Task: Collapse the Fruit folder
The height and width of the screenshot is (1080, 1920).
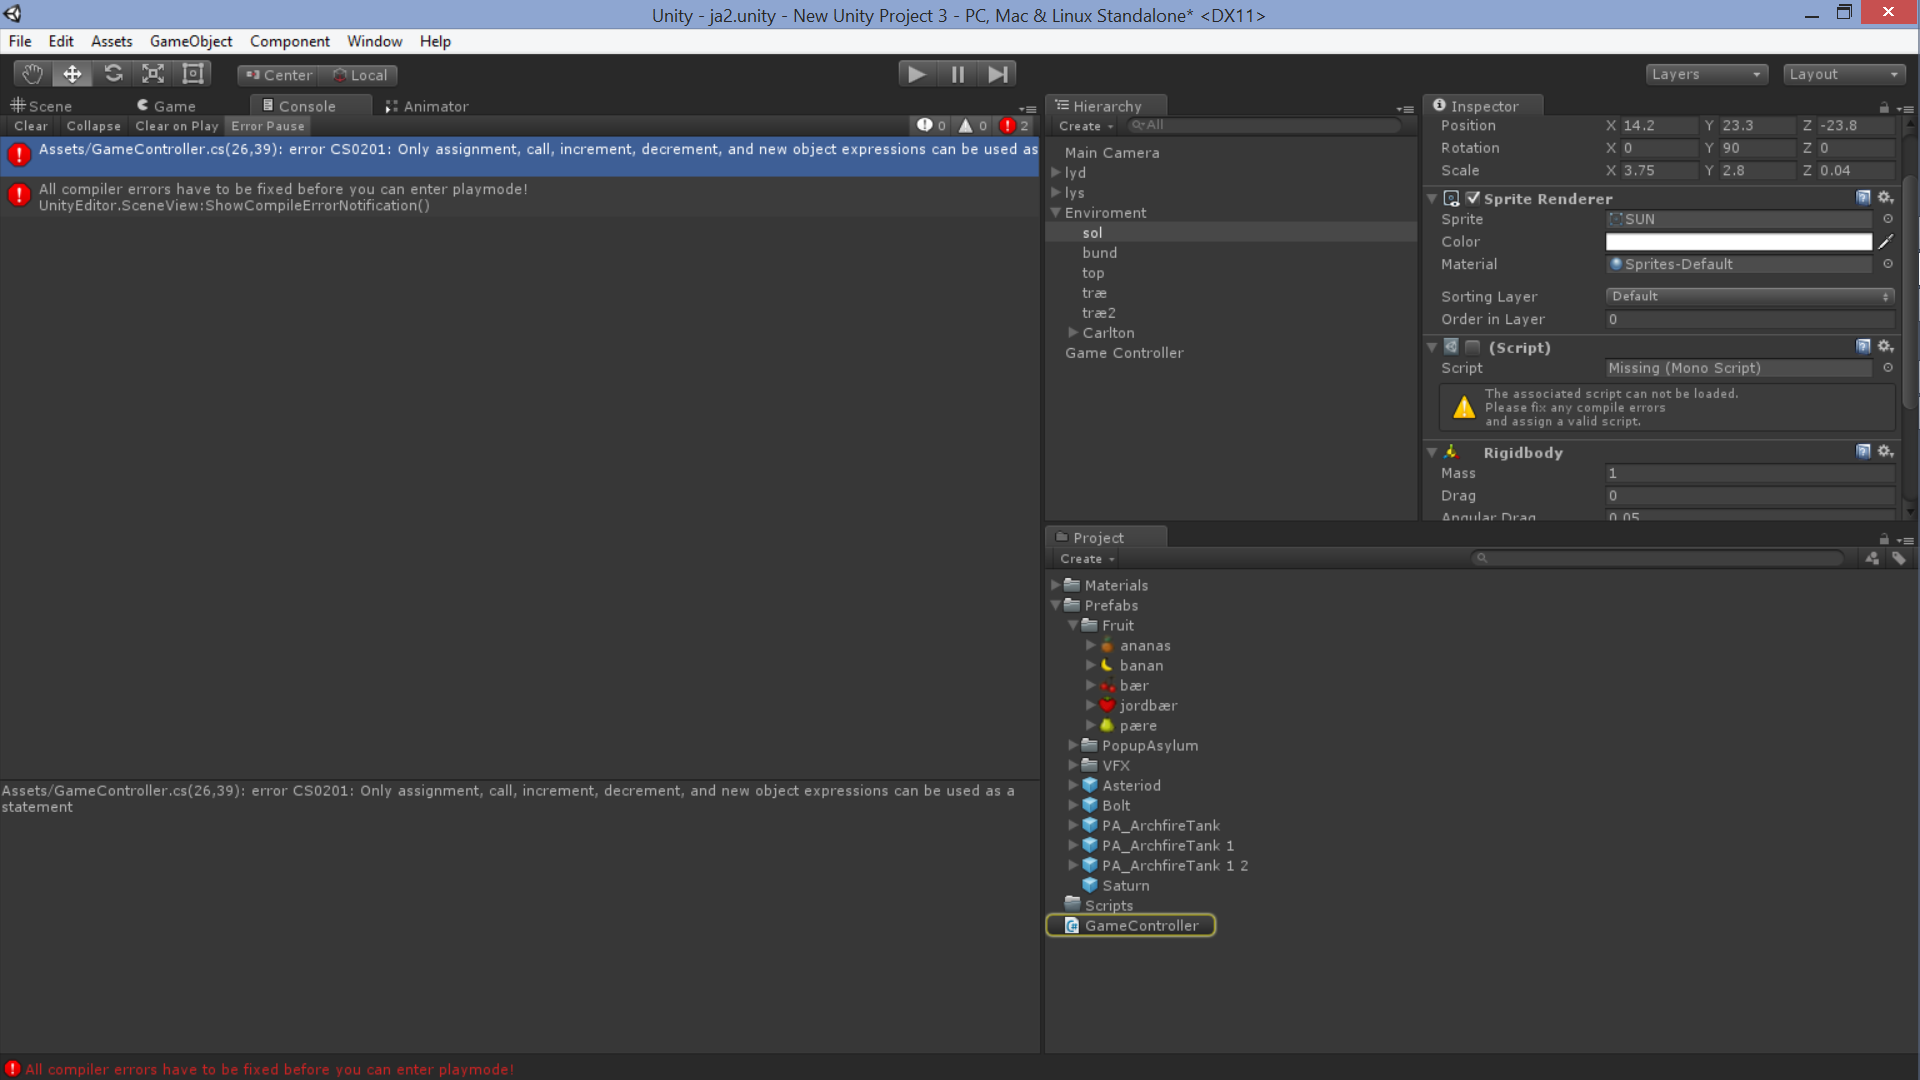Action: (x=1073, y=626)
